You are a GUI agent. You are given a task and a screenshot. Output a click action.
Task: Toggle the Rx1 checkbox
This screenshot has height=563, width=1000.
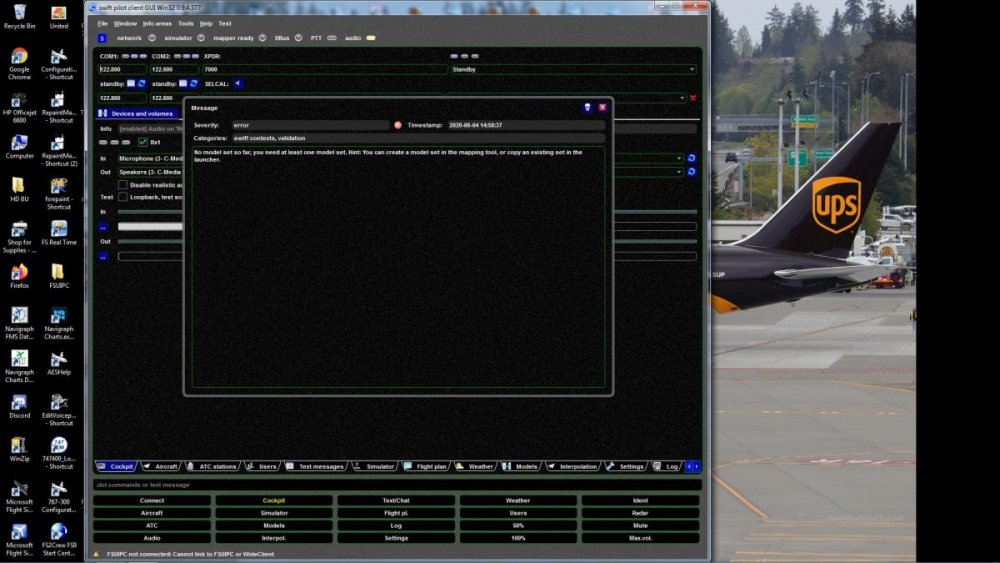coord(143,142)
